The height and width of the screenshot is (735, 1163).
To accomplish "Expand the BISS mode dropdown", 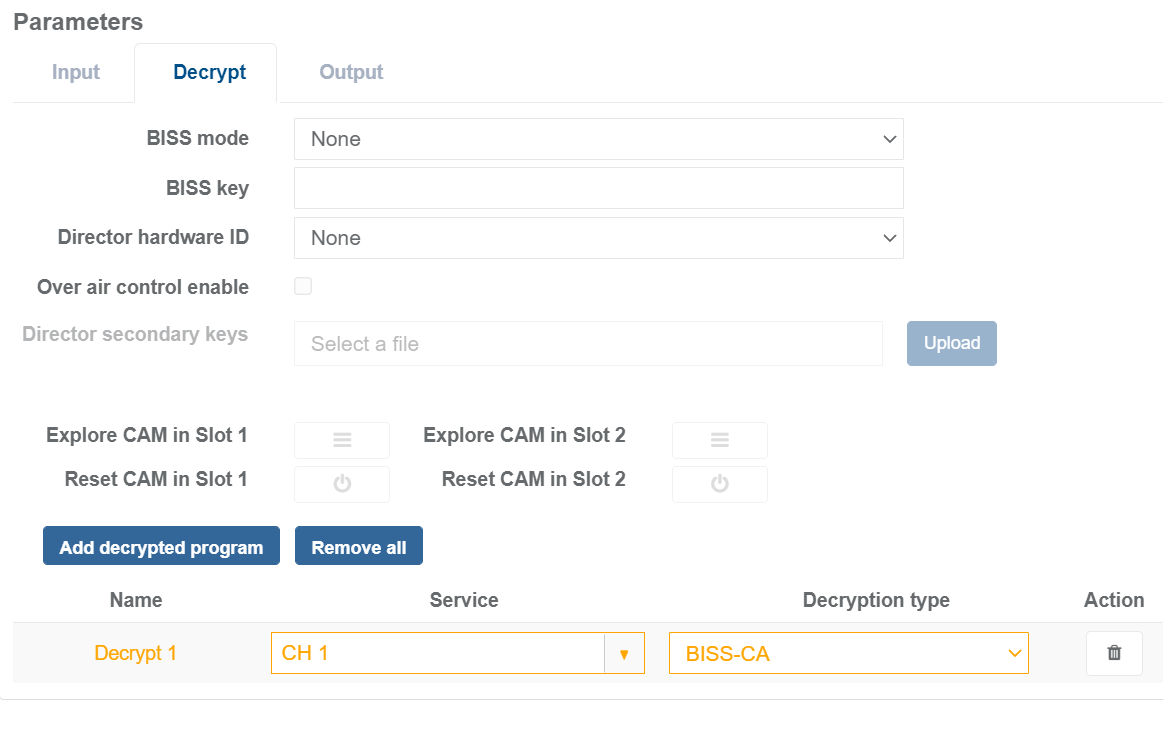I will click(598, 139).
